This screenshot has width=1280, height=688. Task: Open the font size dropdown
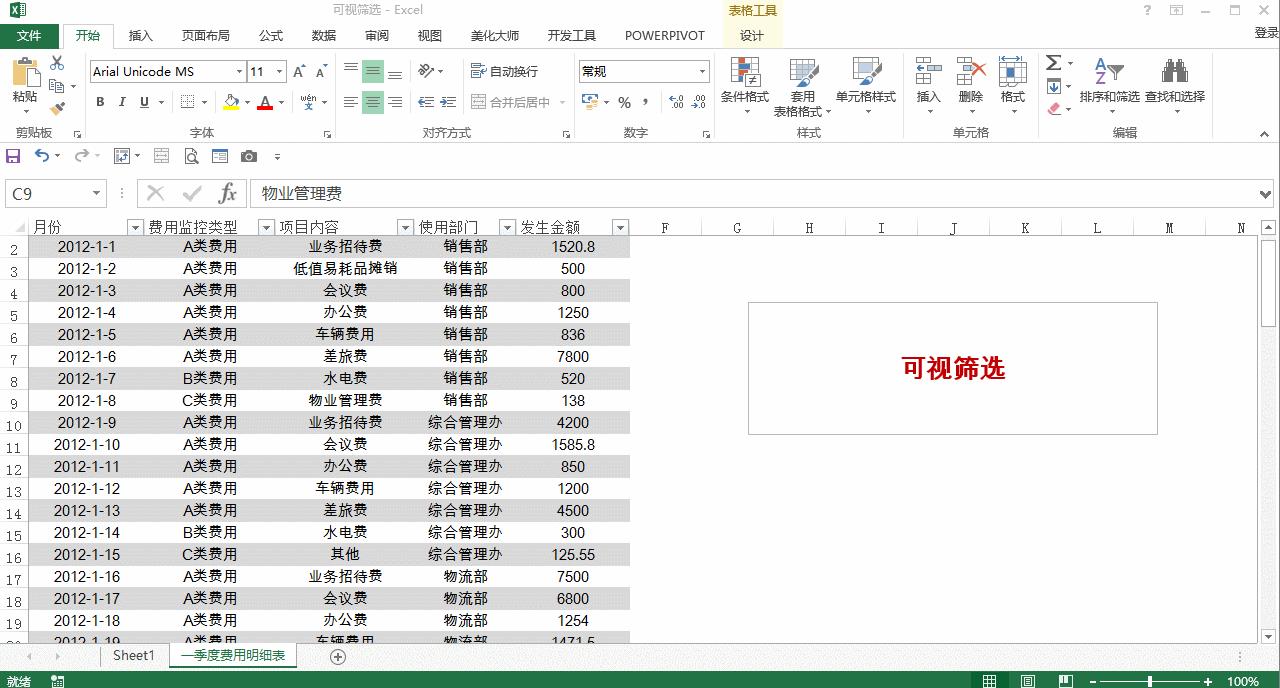tap(278, 71)
